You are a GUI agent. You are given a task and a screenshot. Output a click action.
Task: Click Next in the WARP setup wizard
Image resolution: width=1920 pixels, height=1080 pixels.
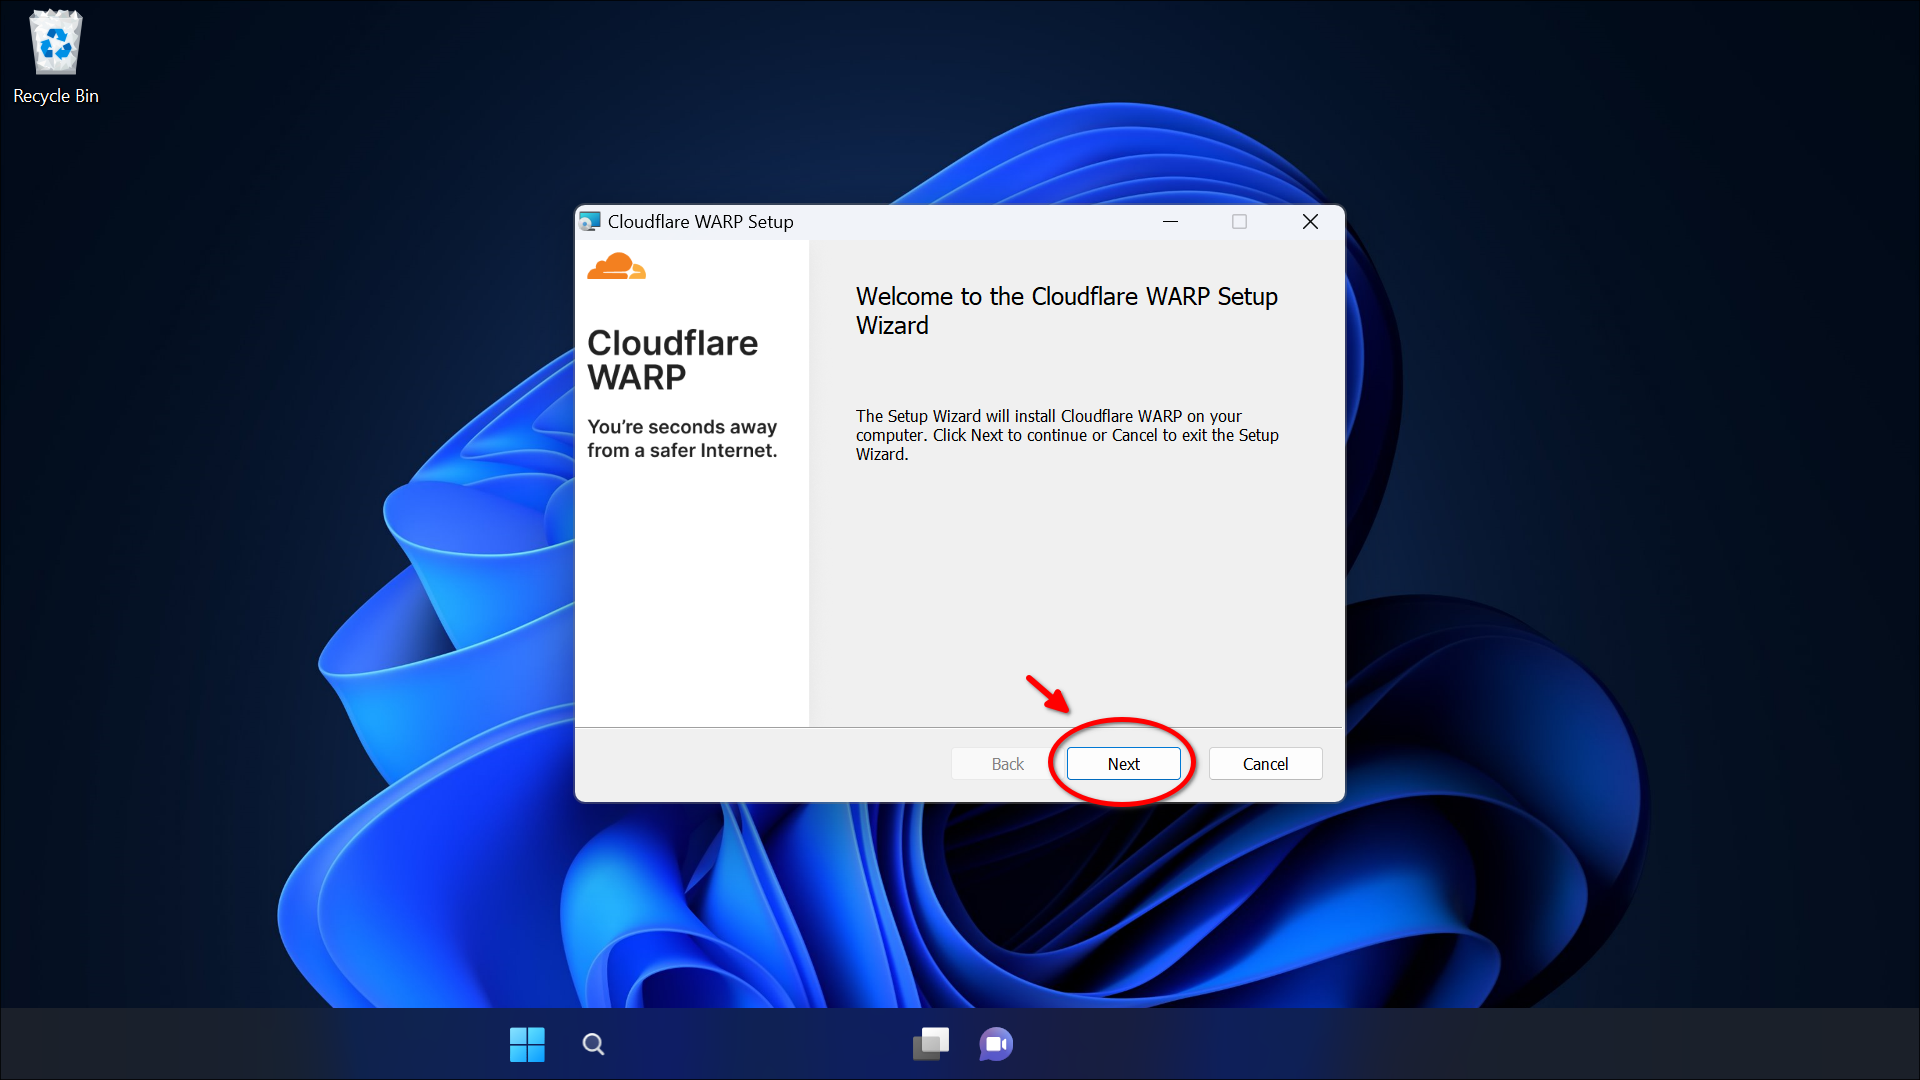point(1123,764)
